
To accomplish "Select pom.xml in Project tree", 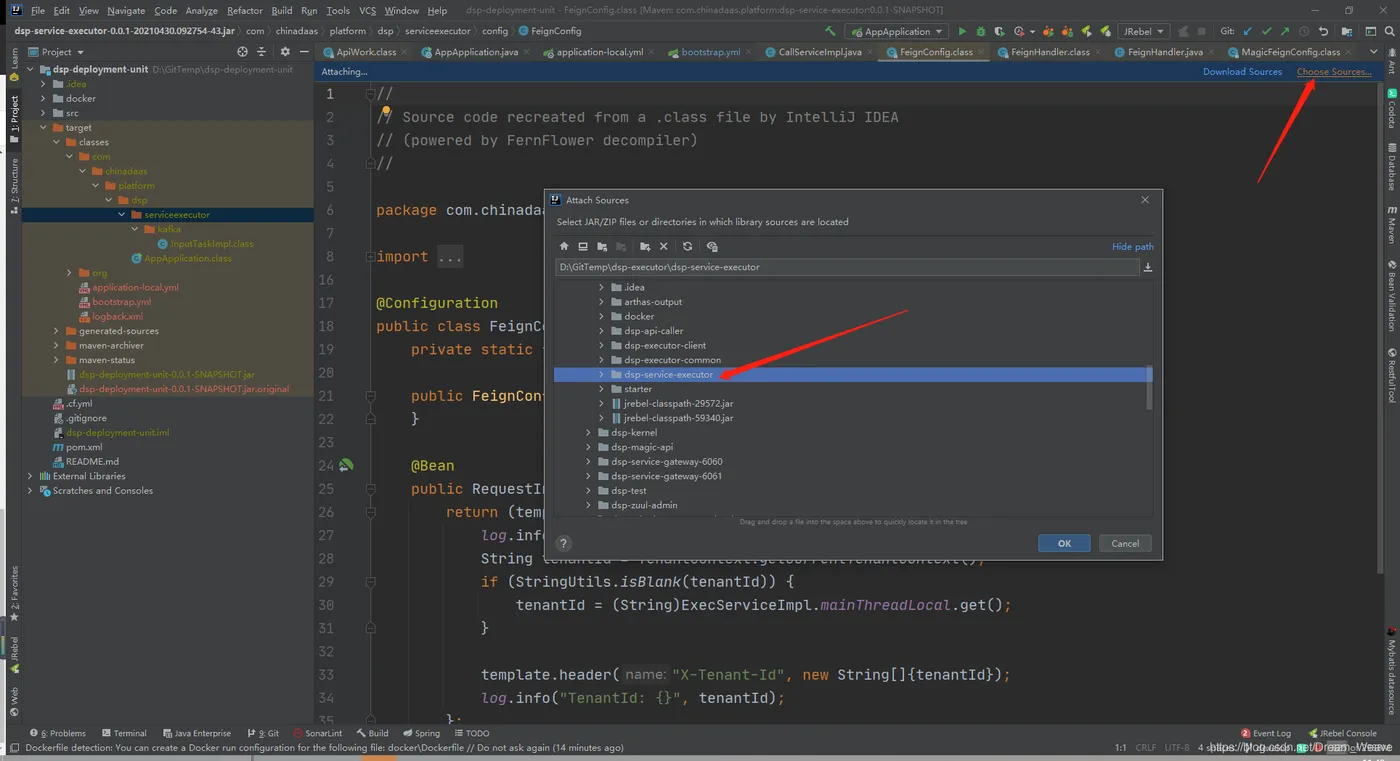I will tap(84, 447).
